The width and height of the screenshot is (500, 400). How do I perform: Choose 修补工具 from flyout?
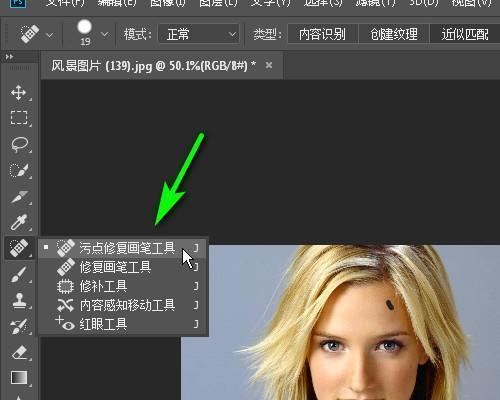click(124, 286)
